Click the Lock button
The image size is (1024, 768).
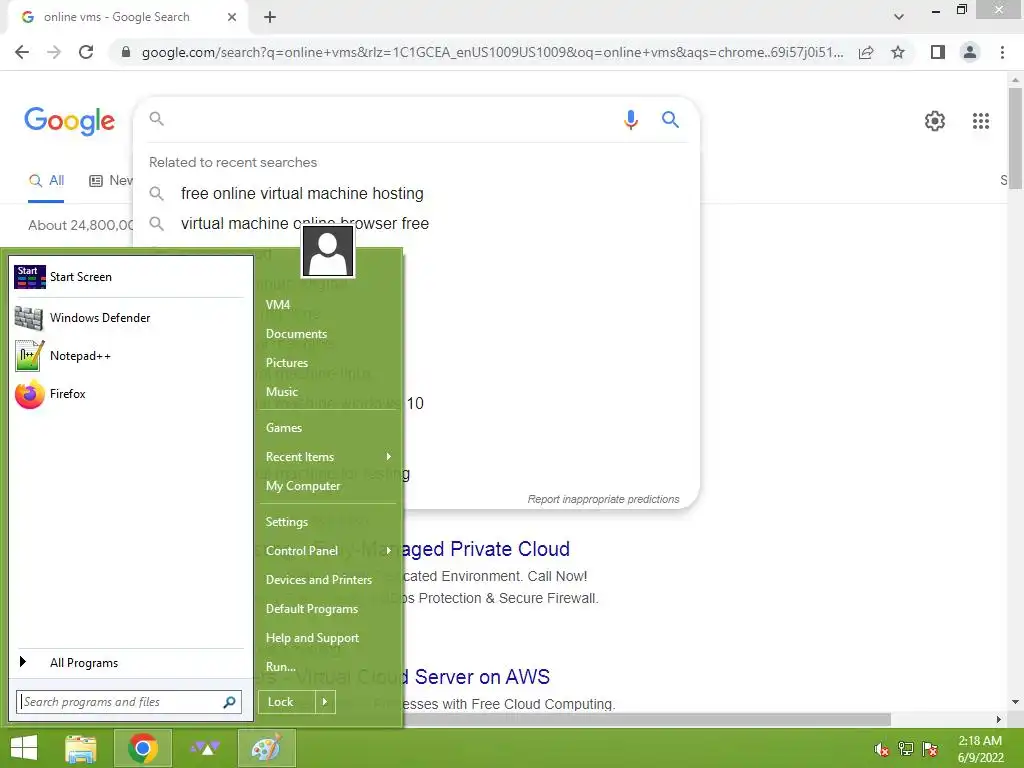[287, 702]
